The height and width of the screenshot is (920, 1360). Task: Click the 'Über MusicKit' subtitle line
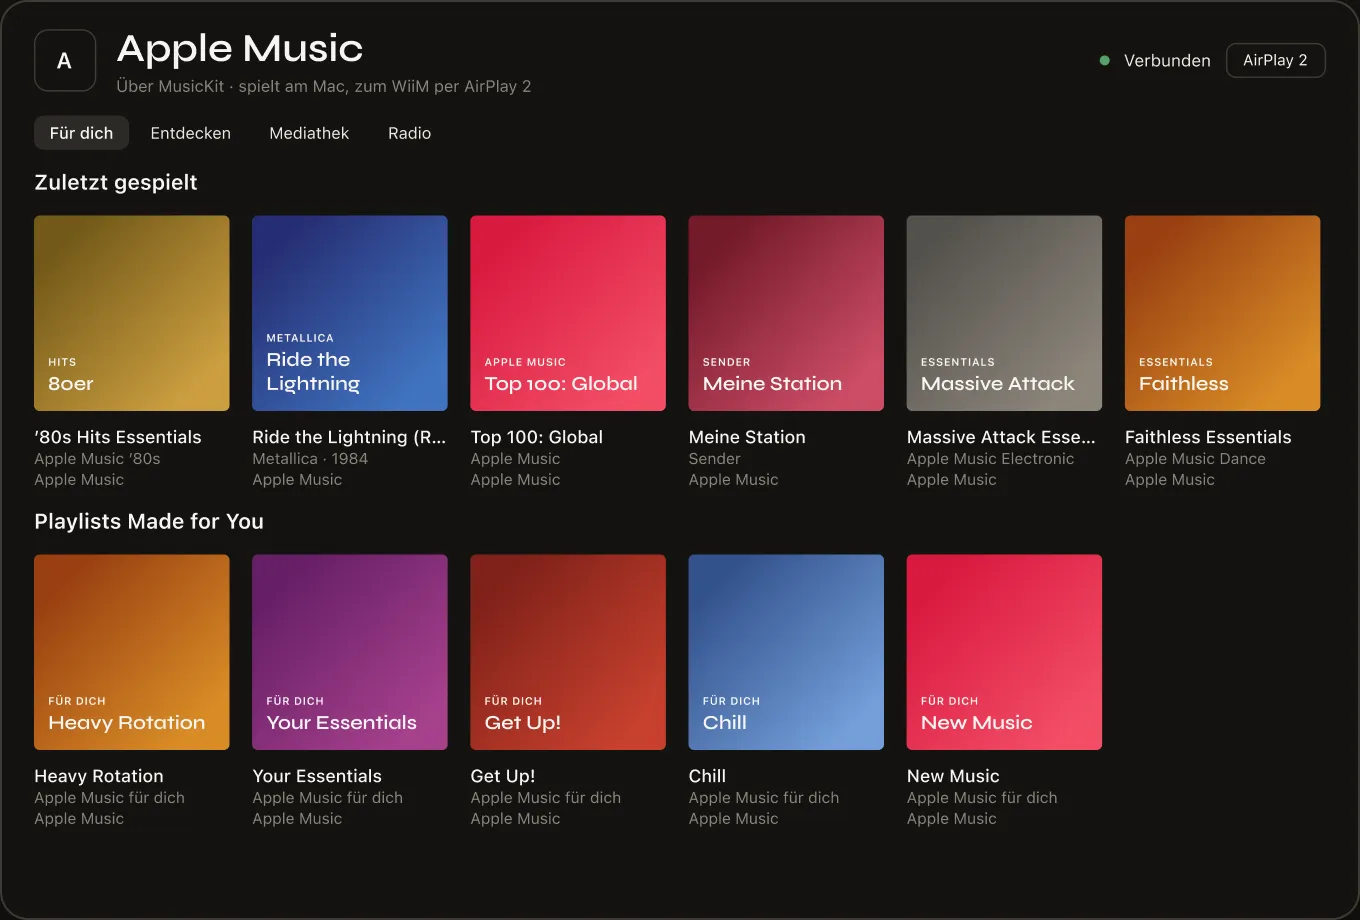[x=324, y=86]
